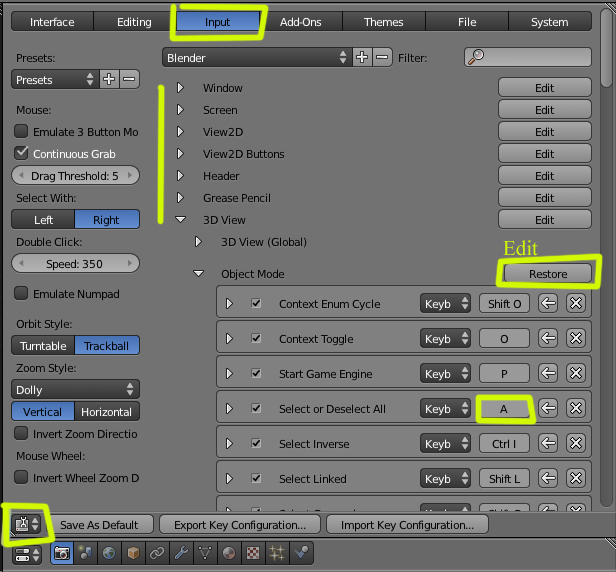Open the Keyb type dropdown for Select Inverse
The image size is (616, 572).
[445, 444]
